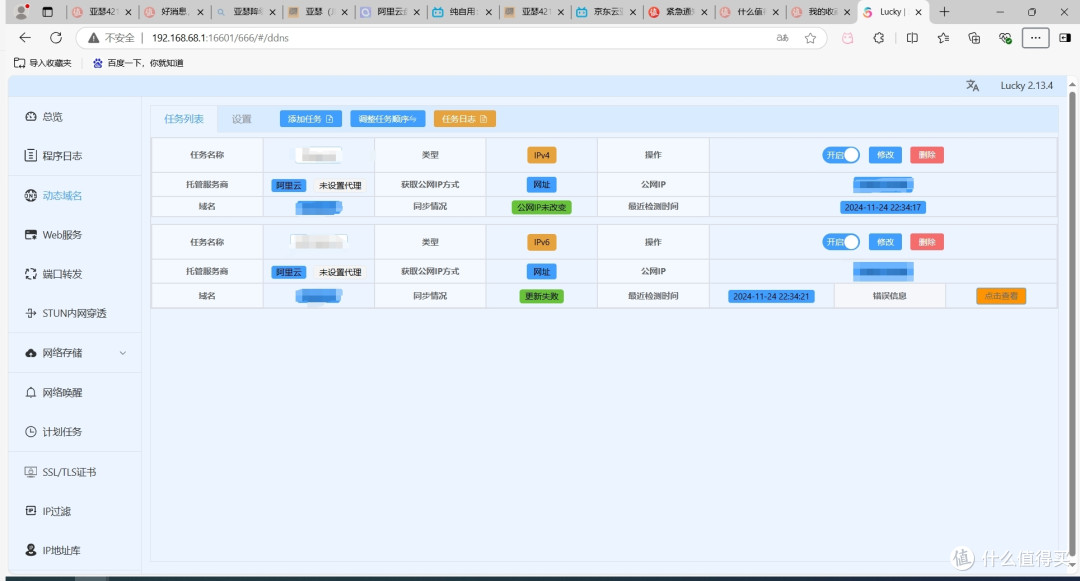Open a new browser tab
The height and width of the screenshot is (581, 1080).
pos(944,12)
